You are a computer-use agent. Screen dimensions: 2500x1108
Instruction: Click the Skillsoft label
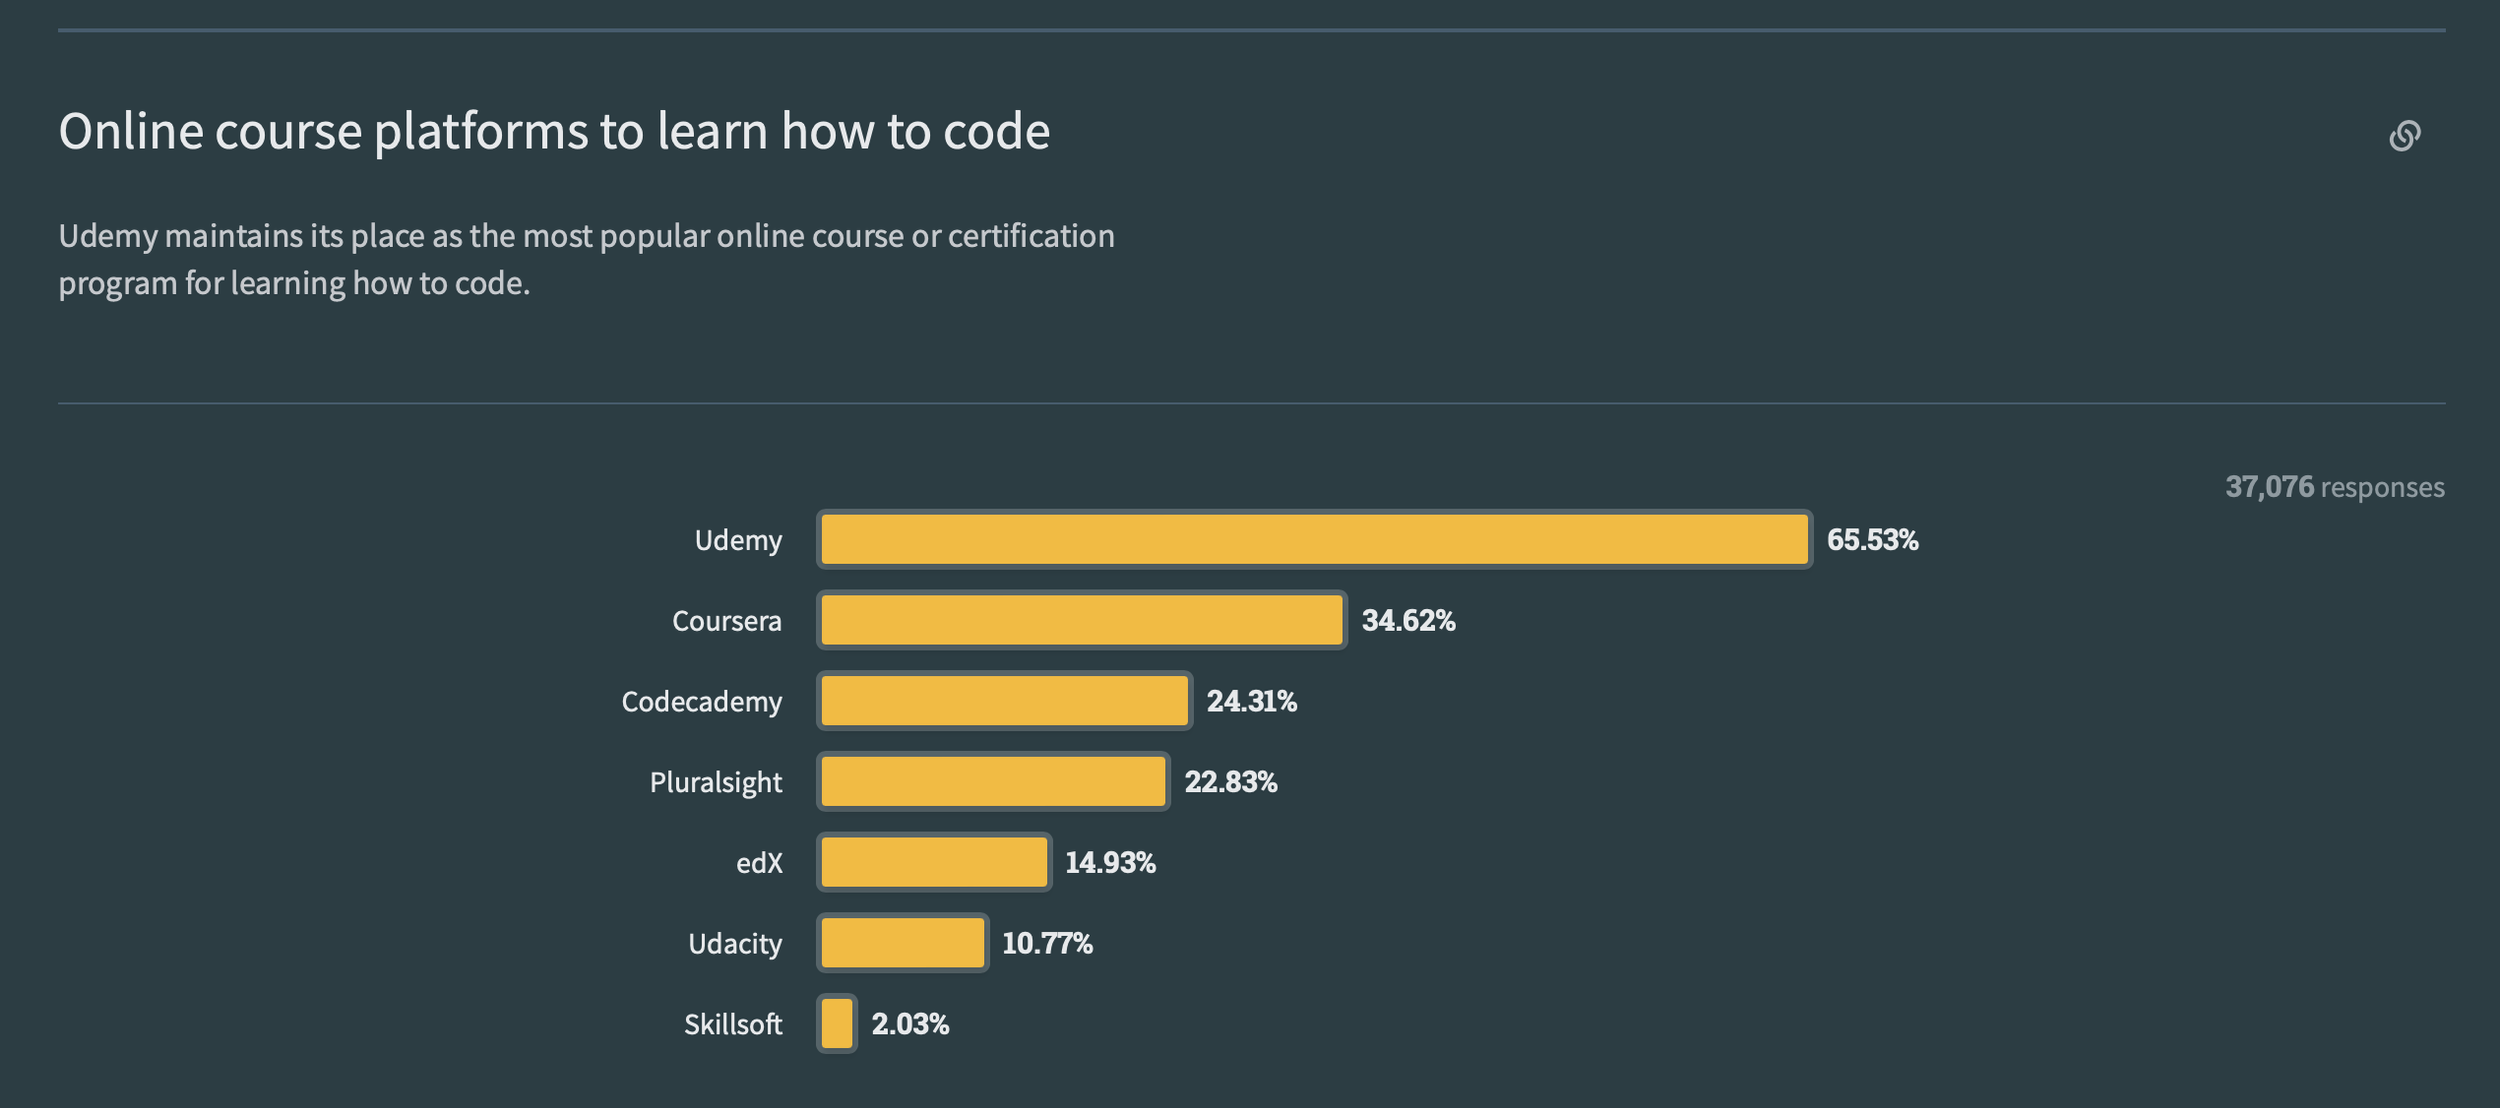pyautogui.click(x=732, y=1025)
